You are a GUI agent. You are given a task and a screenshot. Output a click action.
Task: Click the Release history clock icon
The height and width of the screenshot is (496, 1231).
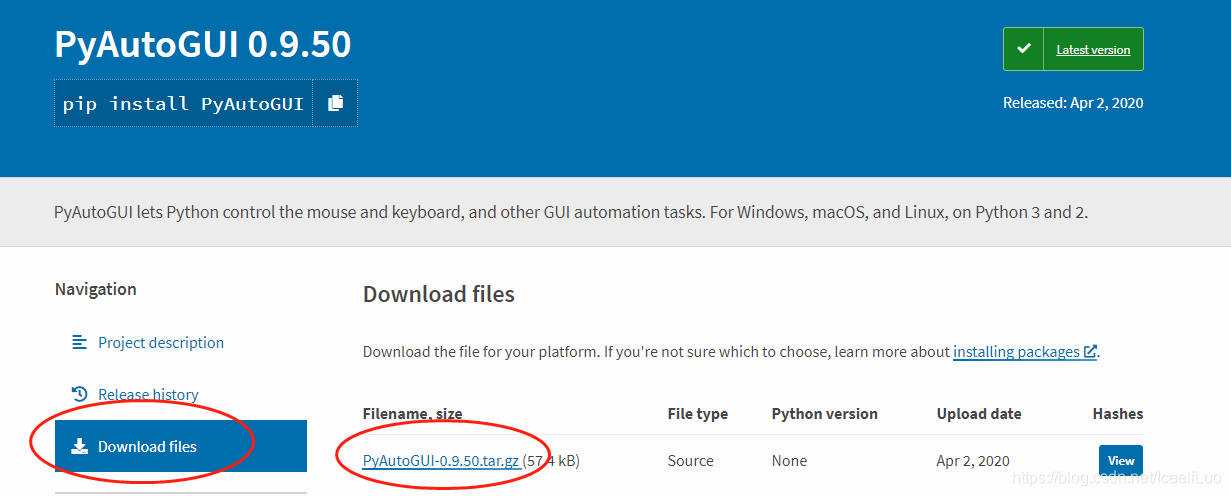(x=80, y=394)
